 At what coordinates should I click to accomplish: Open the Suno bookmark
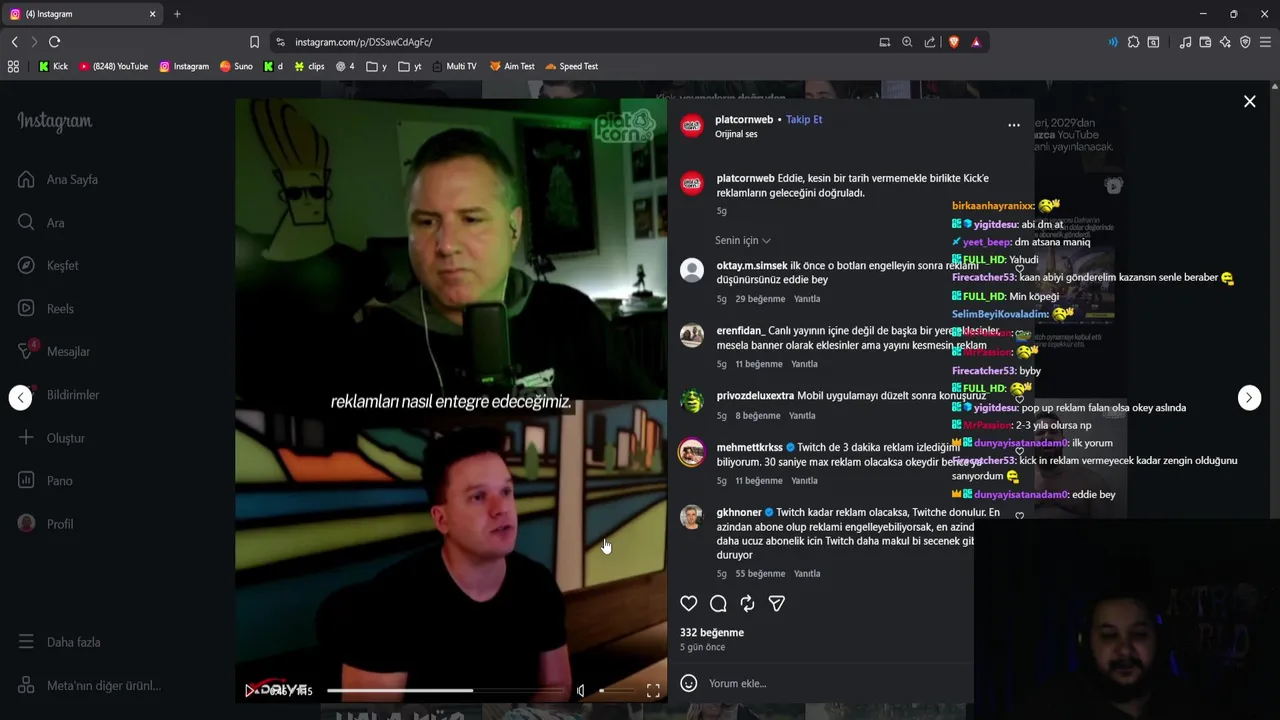pyautogui.click(x=236, y=67)
